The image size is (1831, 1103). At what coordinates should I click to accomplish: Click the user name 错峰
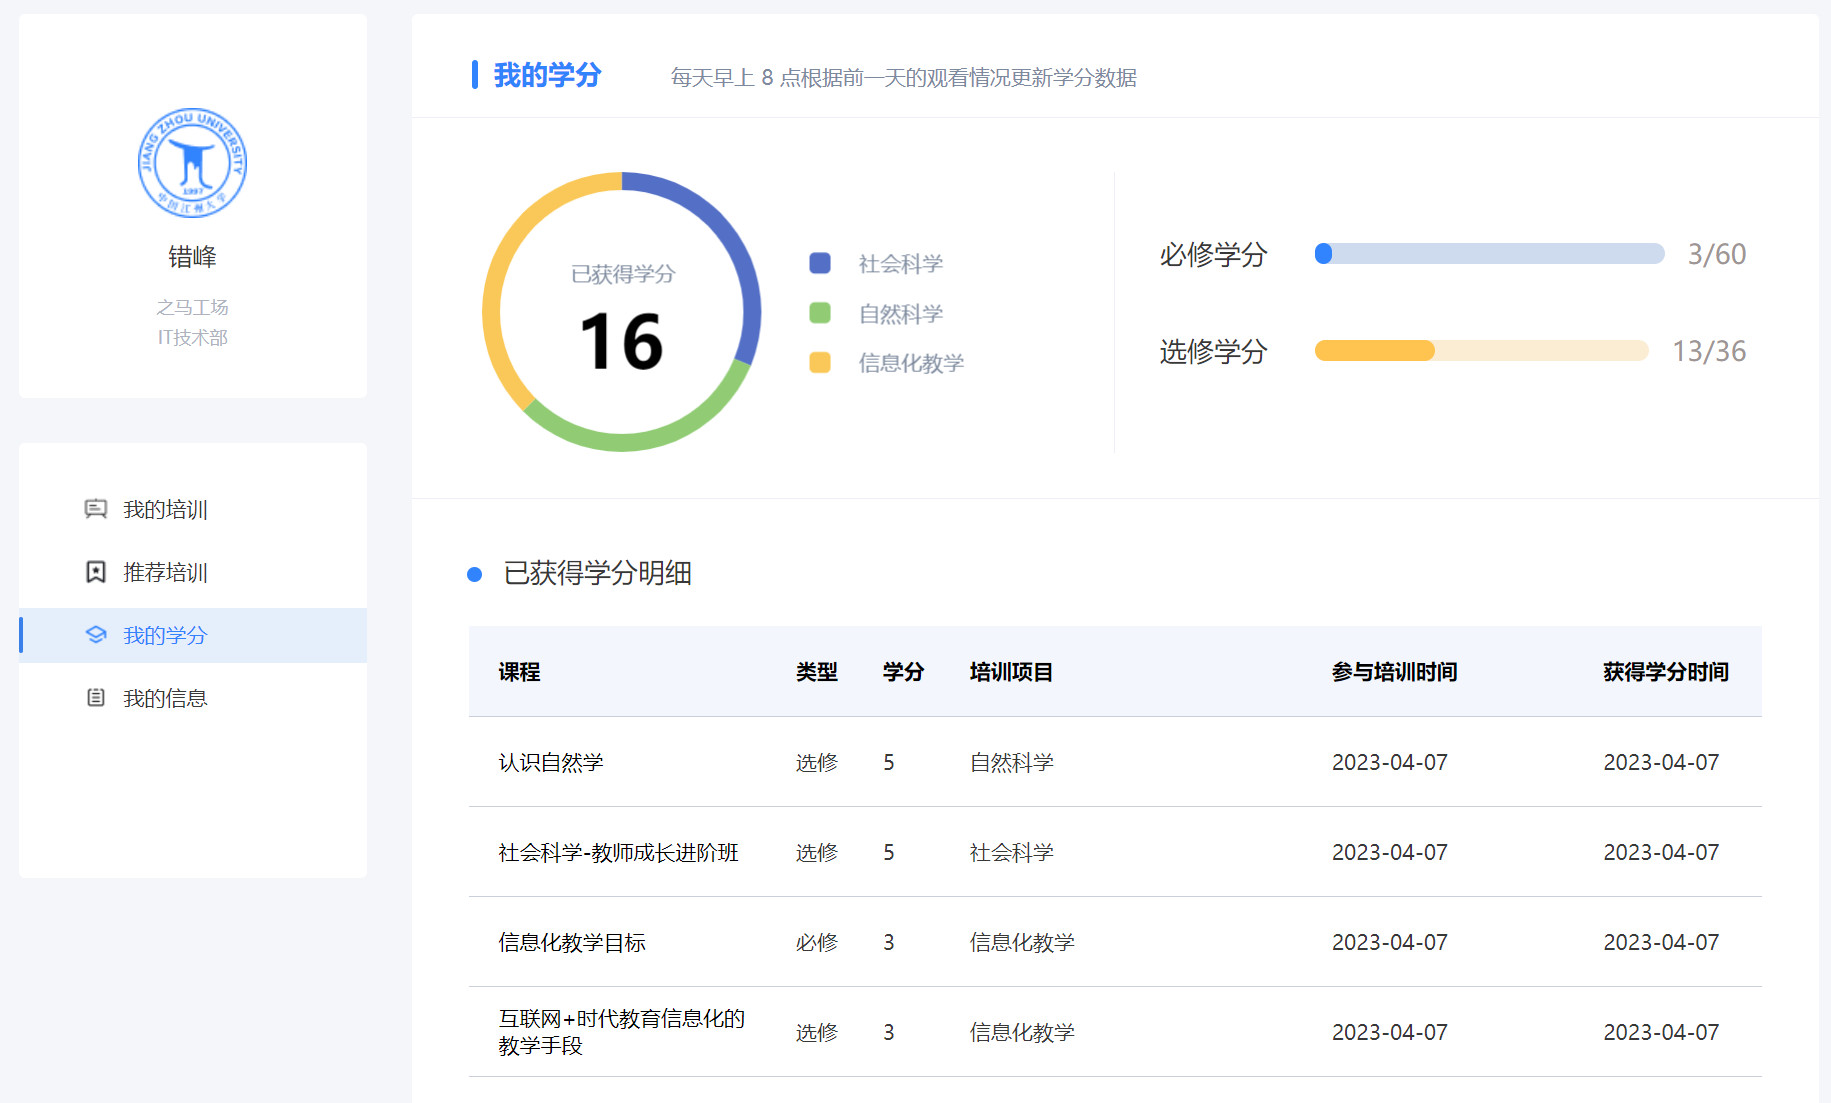192,257
